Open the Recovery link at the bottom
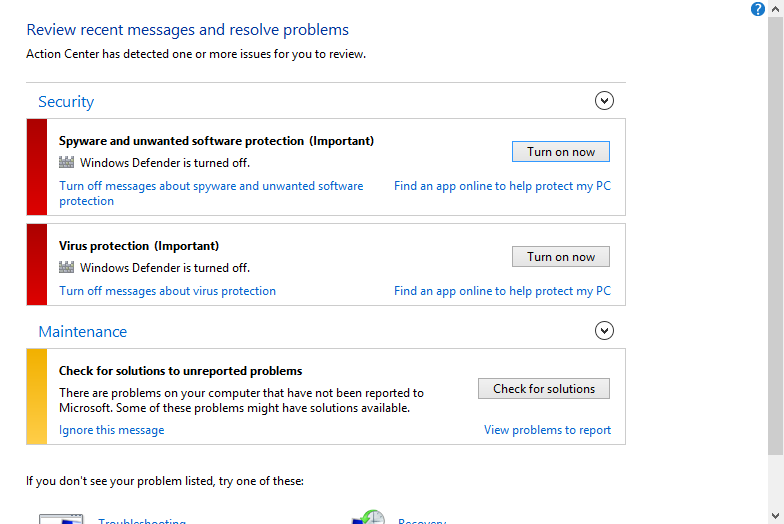This screenshot has width=784, height=524. [422, 520]
